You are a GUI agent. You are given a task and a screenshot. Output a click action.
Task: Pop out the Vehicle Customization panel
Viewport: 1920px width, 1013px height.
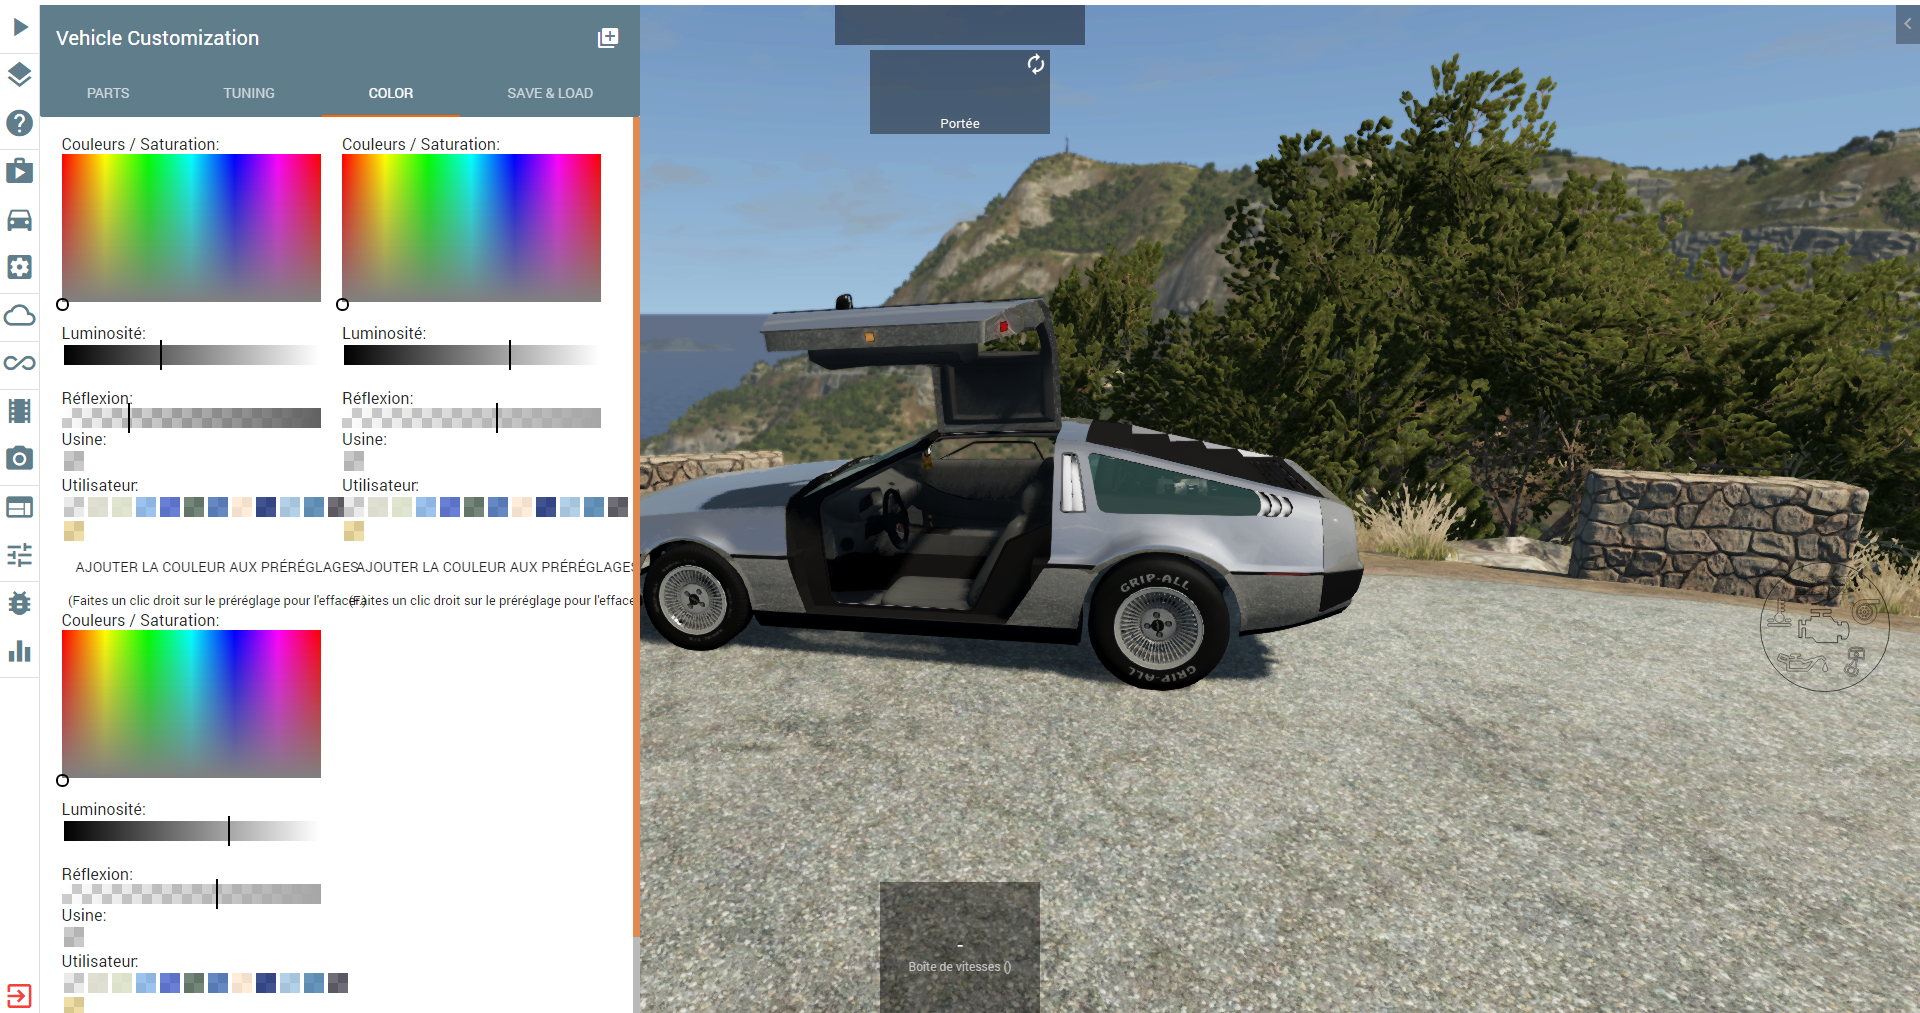coord(608,38)
